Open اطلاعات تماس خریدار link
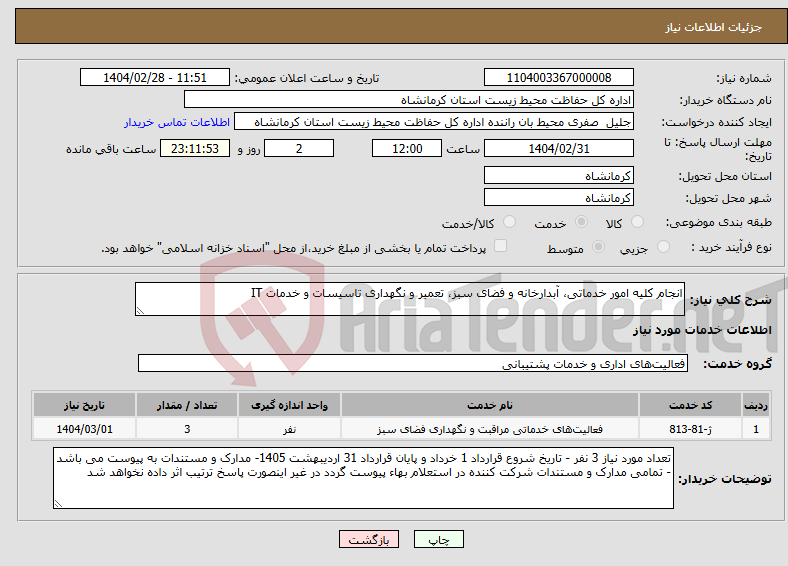This screenshot has width=788, height=566. (x=177, y=122)
